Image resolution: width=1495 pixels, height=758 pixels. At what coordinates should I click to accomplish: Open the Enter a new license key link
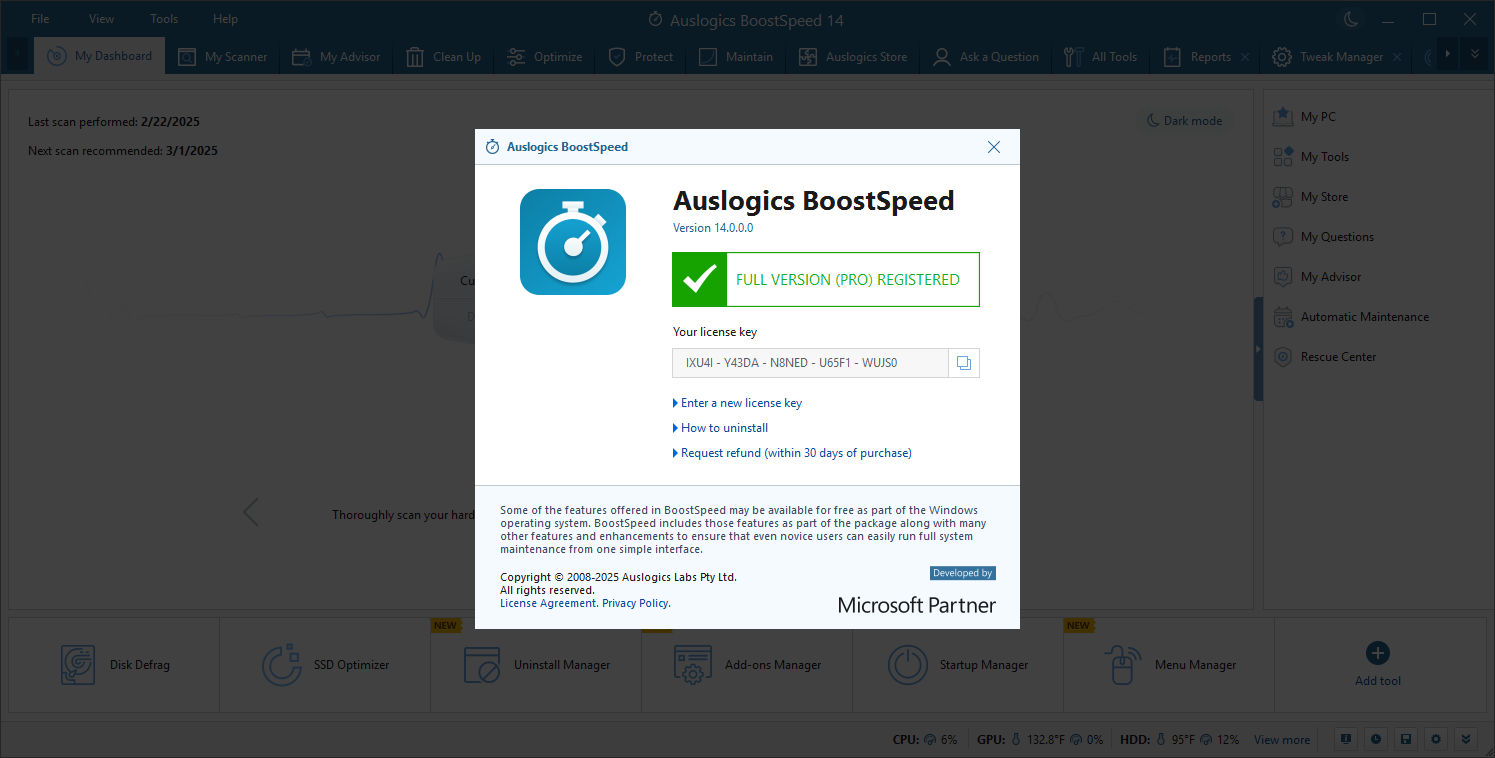[741, 403]
